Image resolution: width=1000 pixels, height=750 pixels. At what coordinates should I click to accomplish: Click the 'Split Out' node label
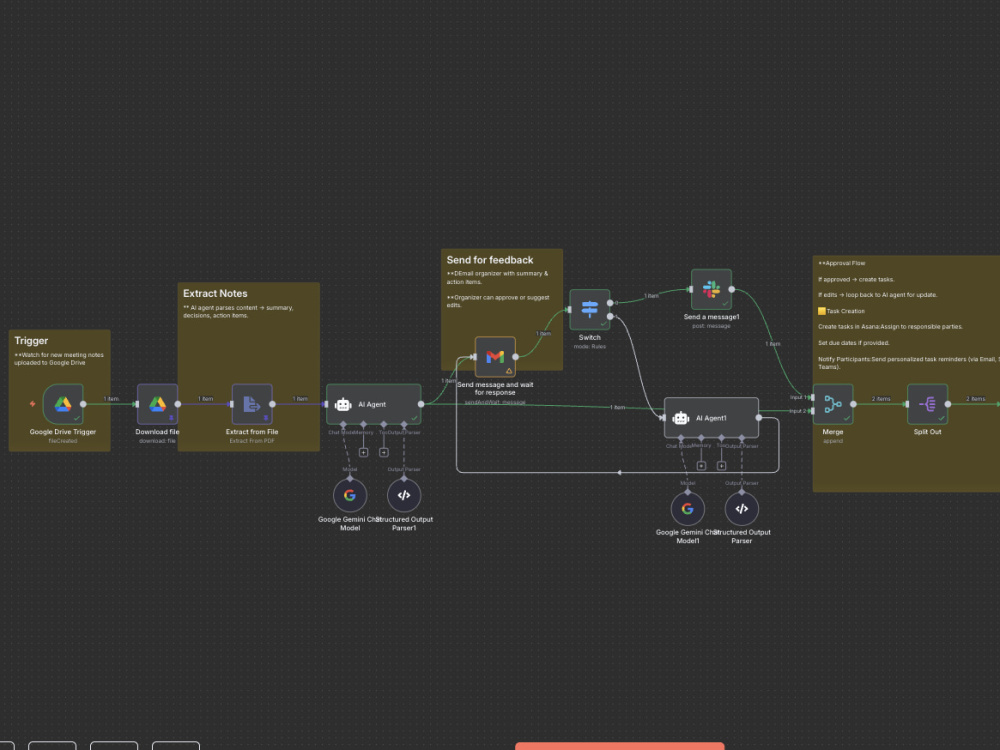[927, 432]
